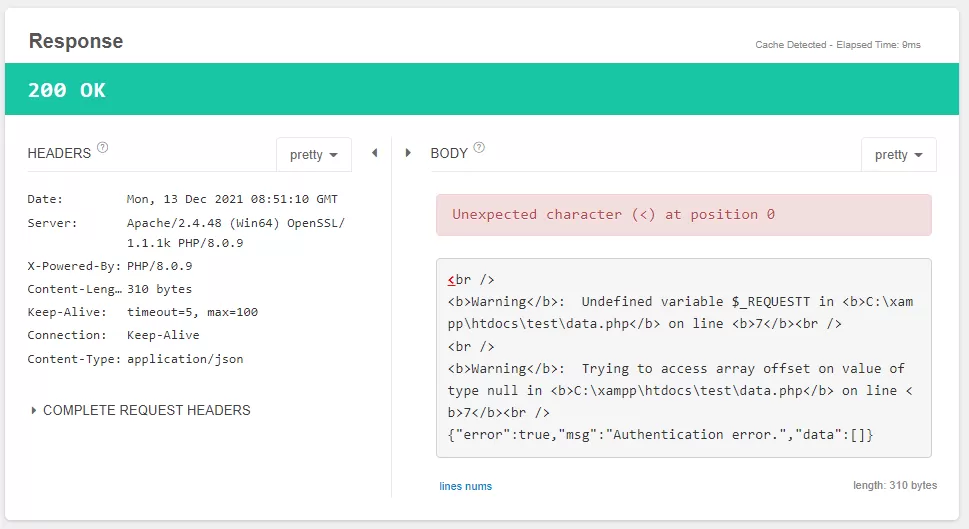Select the Server header value Apache/2.4.48
Screen dimensions: 969x529
coord(235,233)
